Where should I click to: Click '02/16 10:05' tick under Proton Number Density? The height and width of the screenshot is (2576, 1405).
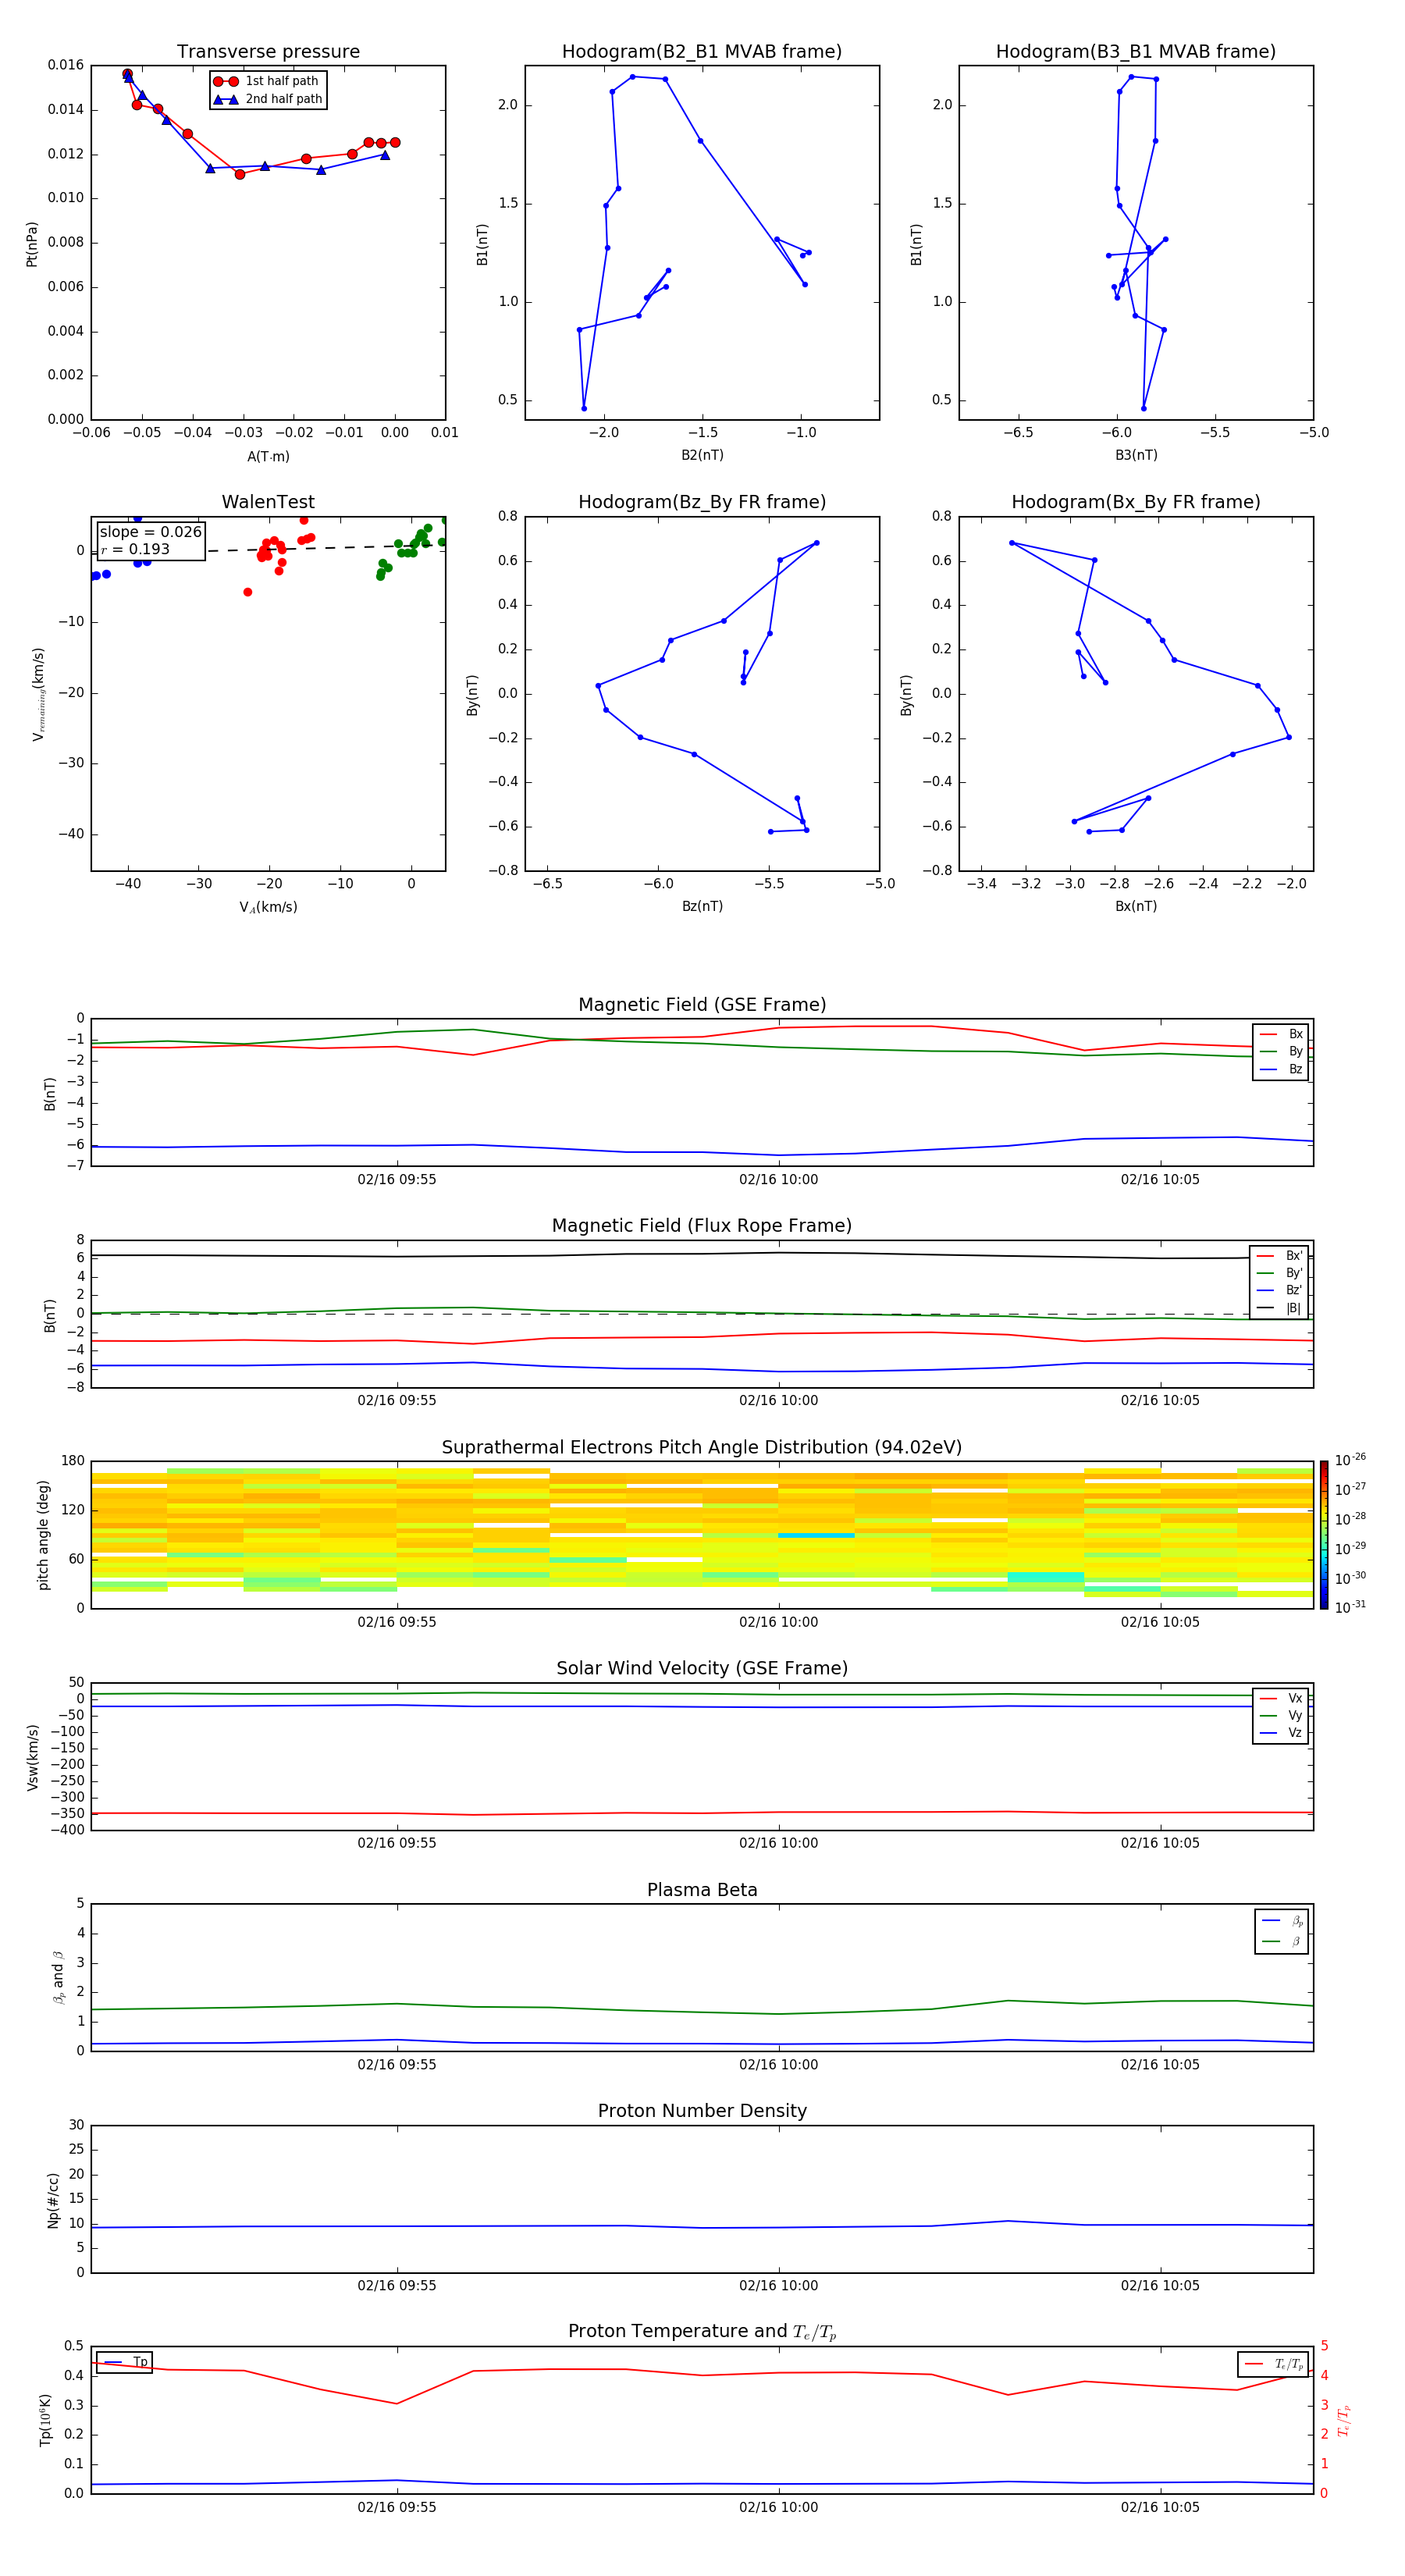[1160, 2285]
